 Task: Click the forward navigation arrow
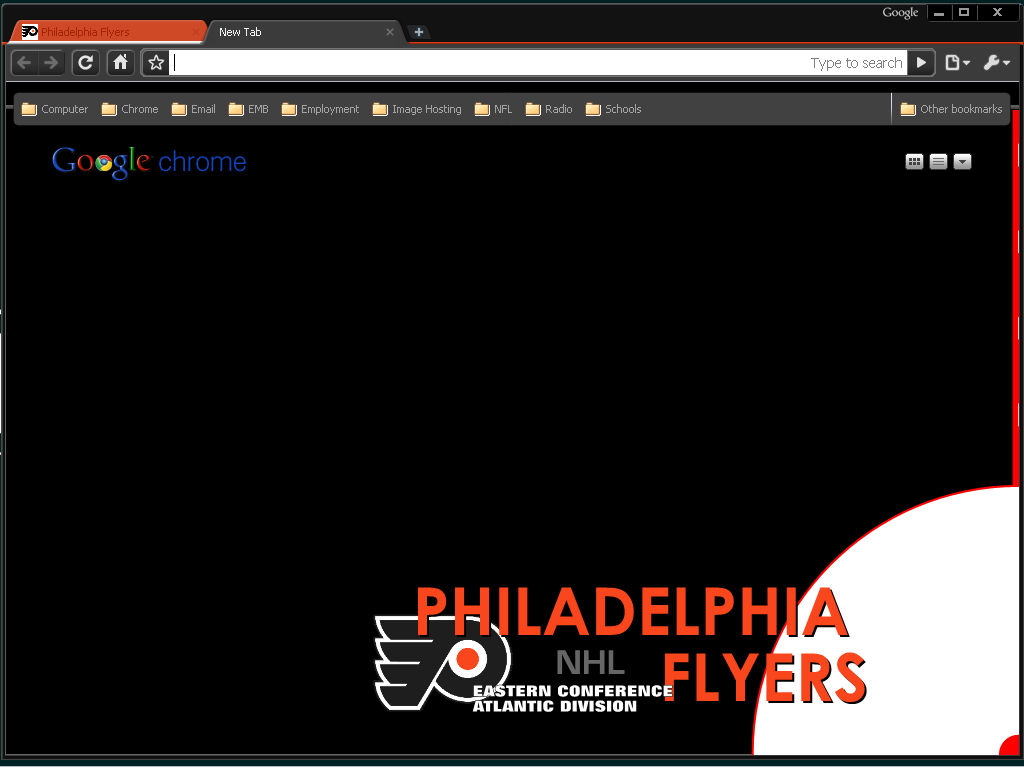coord(50,62)
